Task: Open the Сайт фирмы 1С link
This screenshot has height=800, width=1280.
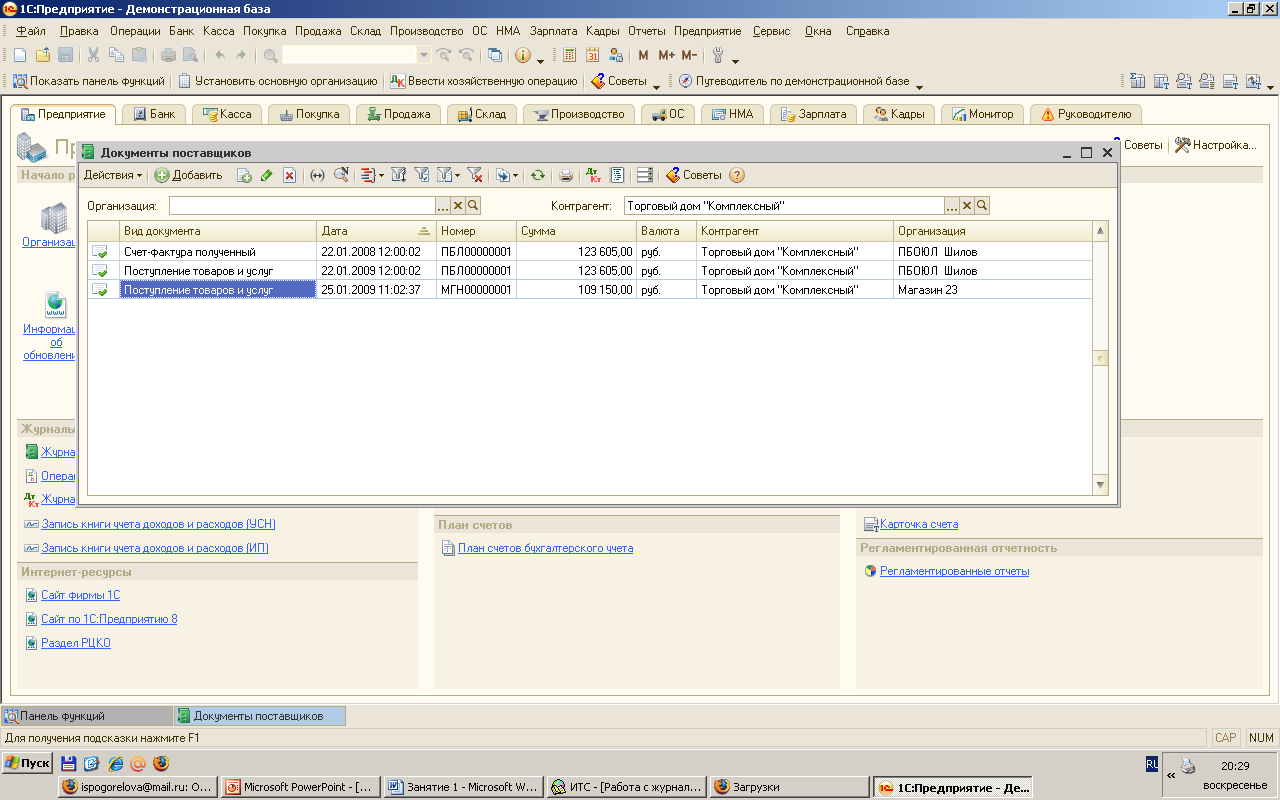Action: click(80, 595)
